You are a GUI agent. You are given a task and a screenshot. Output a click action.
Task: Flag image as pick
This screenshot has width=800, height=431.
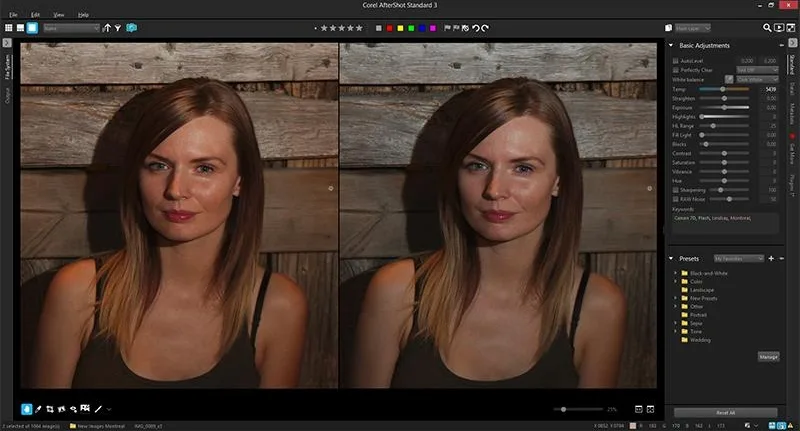pos(447,28)
